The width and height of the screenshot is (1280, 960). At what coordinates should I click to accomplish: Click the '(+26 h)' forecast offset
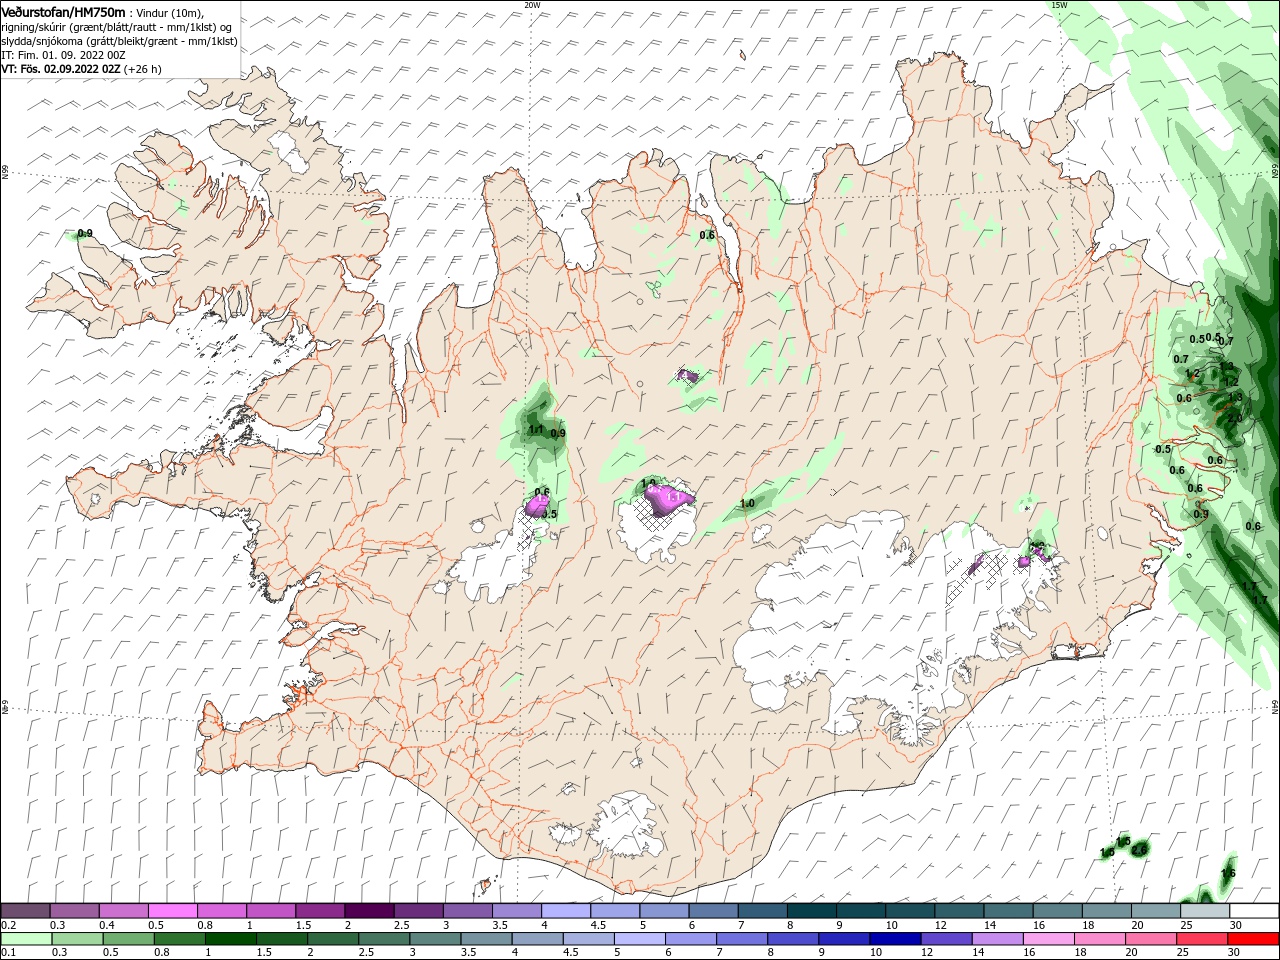[x=143, y=69]
